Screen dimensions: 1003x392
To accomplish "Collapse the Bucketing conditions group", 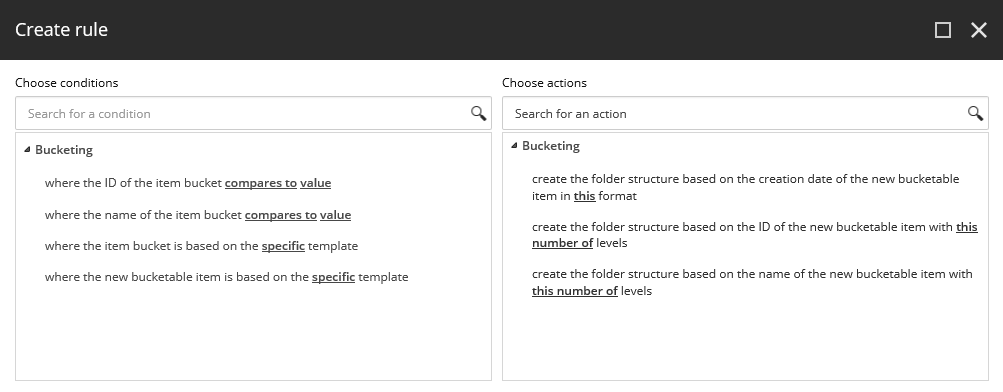I will [27, 150].
